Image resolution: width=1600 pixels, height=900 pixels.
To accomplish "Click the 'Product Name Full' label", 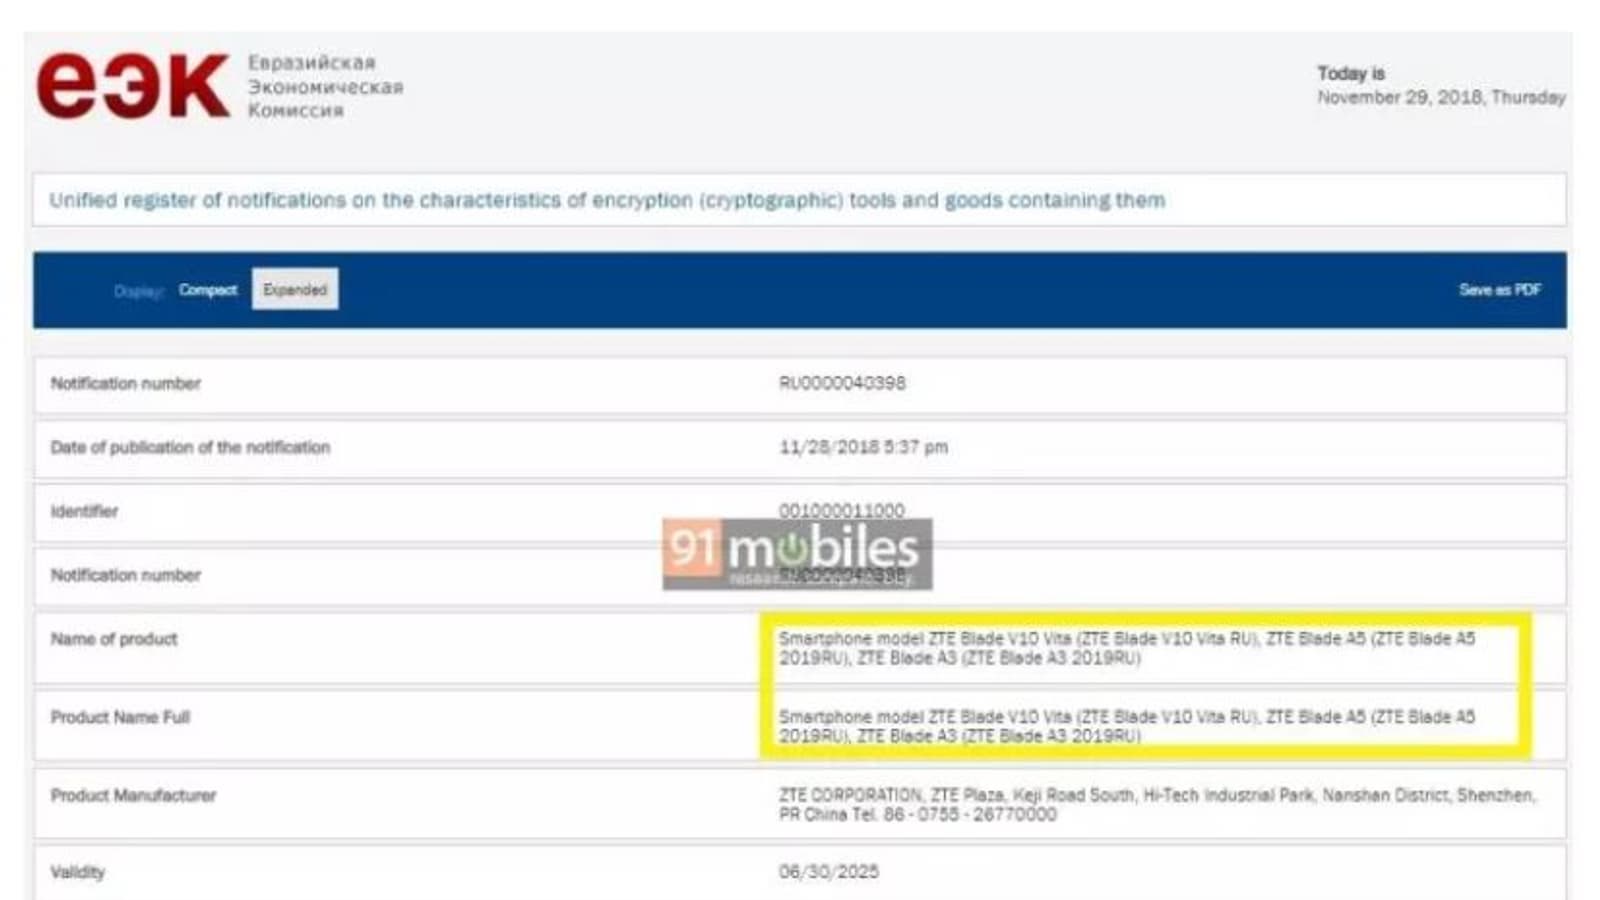I will pos(120,717).
